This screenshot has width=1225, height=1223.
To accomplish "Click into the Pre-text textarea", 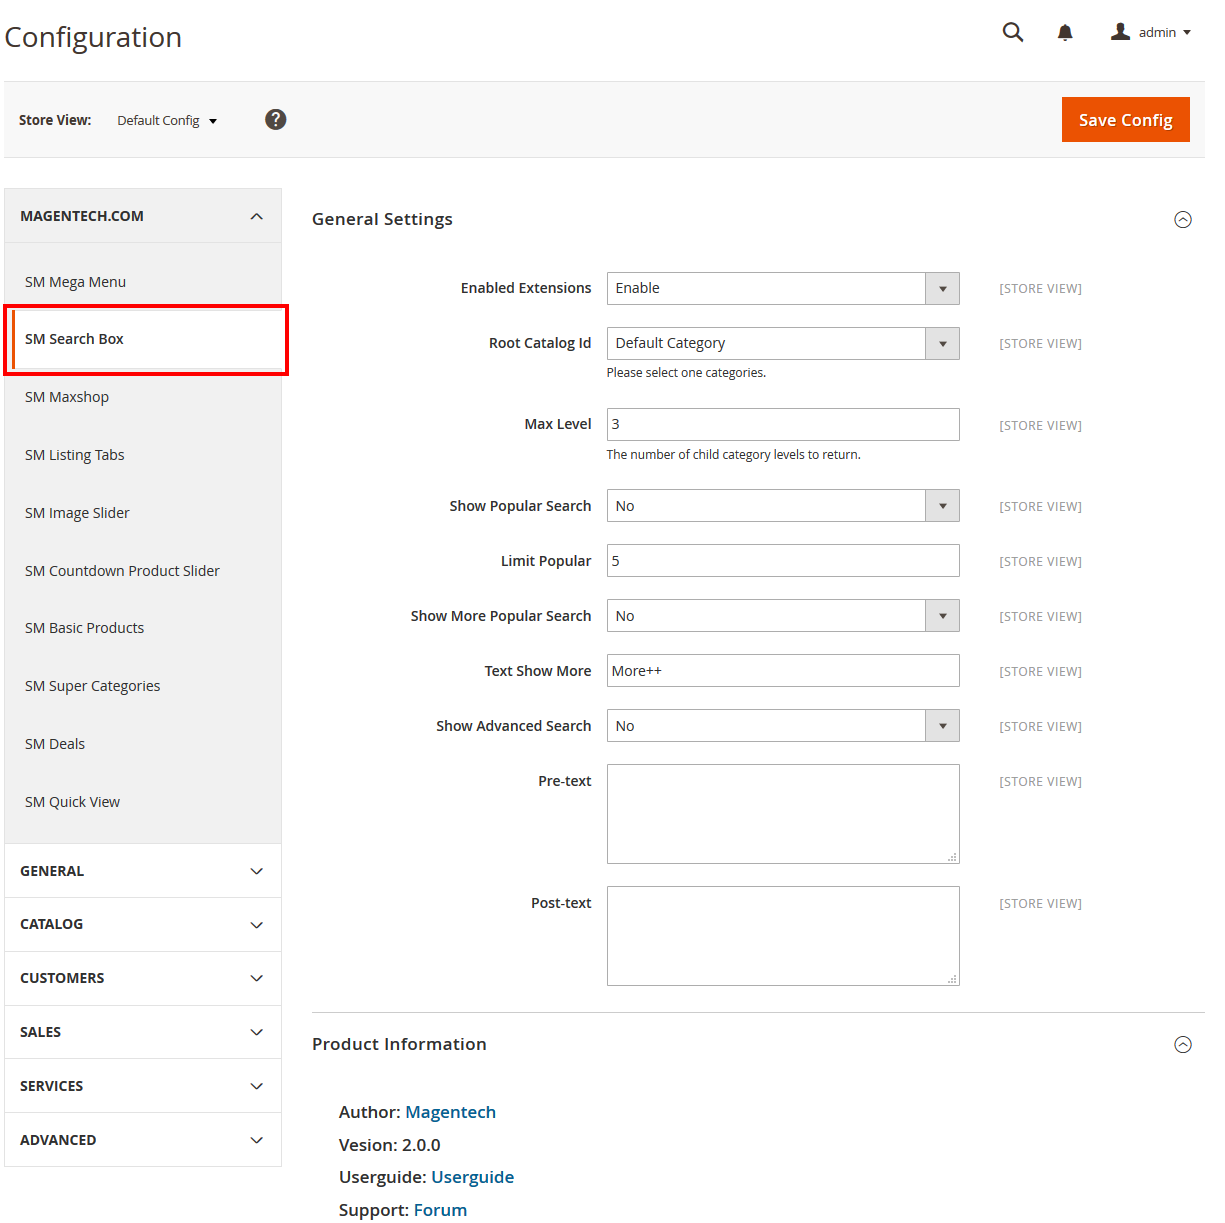I will pyautogui.click(x=782, y=814).
